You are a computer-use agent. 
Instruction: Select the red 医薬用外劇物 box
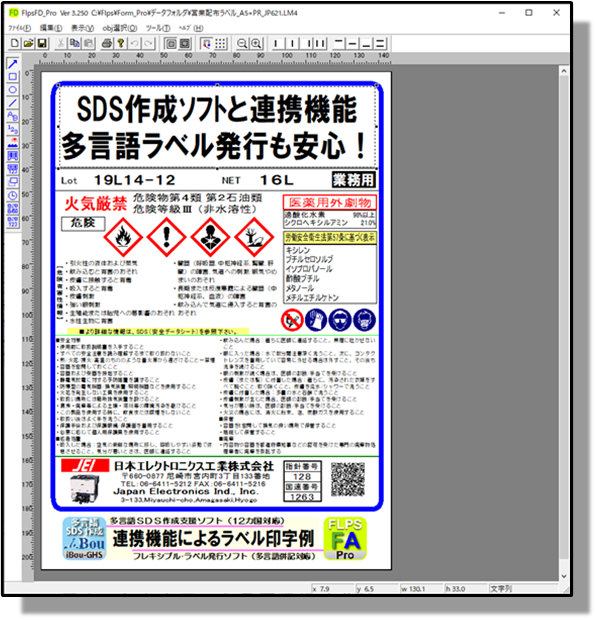click(330, 203)
